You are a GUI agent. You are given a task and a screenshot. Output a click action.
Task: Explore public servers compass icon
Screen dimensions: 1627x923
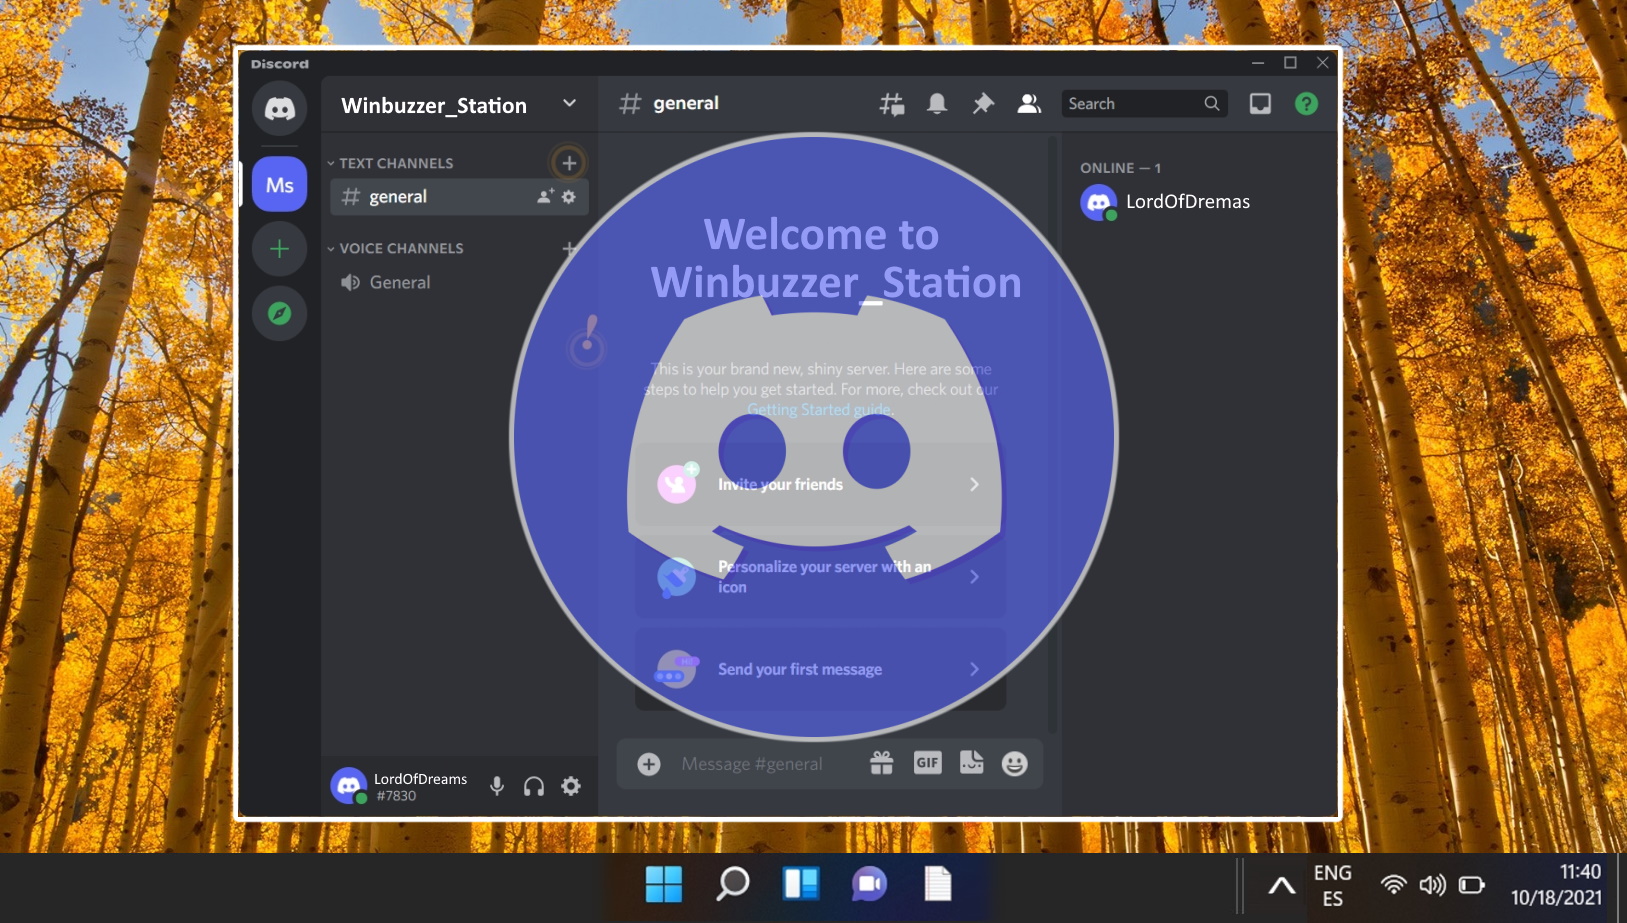coord(280,313)
